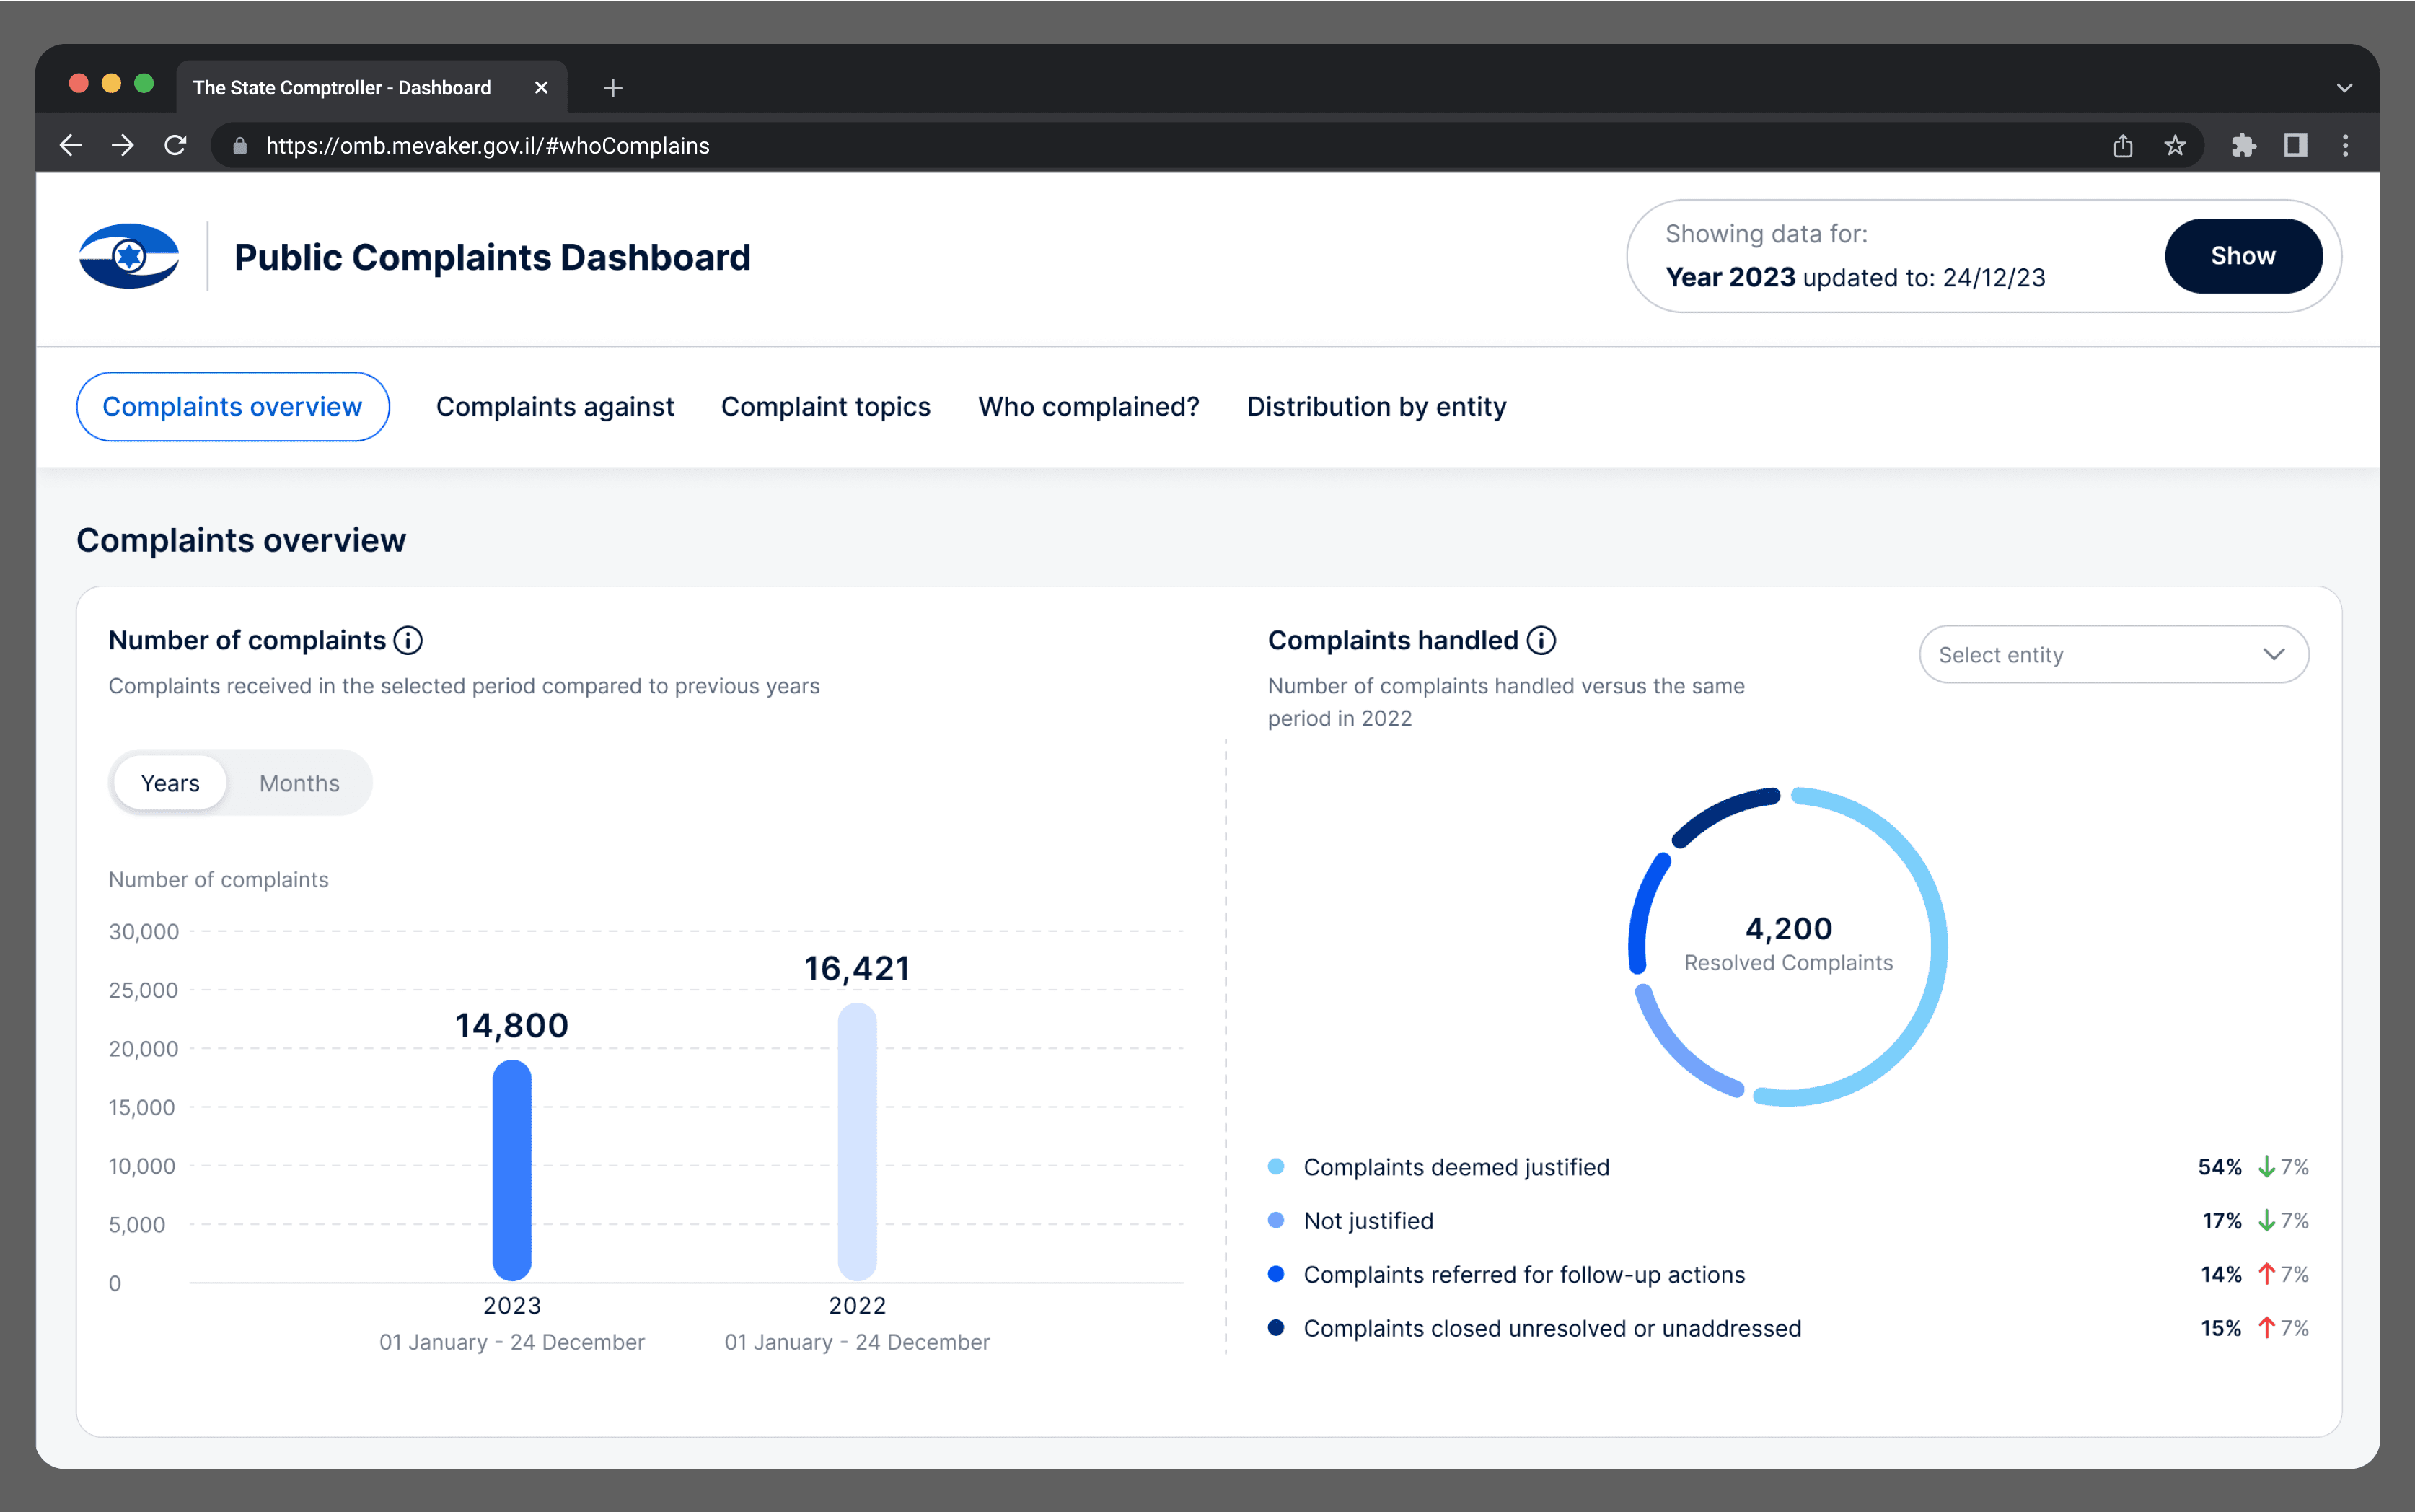Click the blue 2023 complaints bar
This screenshot has width=2415, height=1512.
click(512, 1170)
